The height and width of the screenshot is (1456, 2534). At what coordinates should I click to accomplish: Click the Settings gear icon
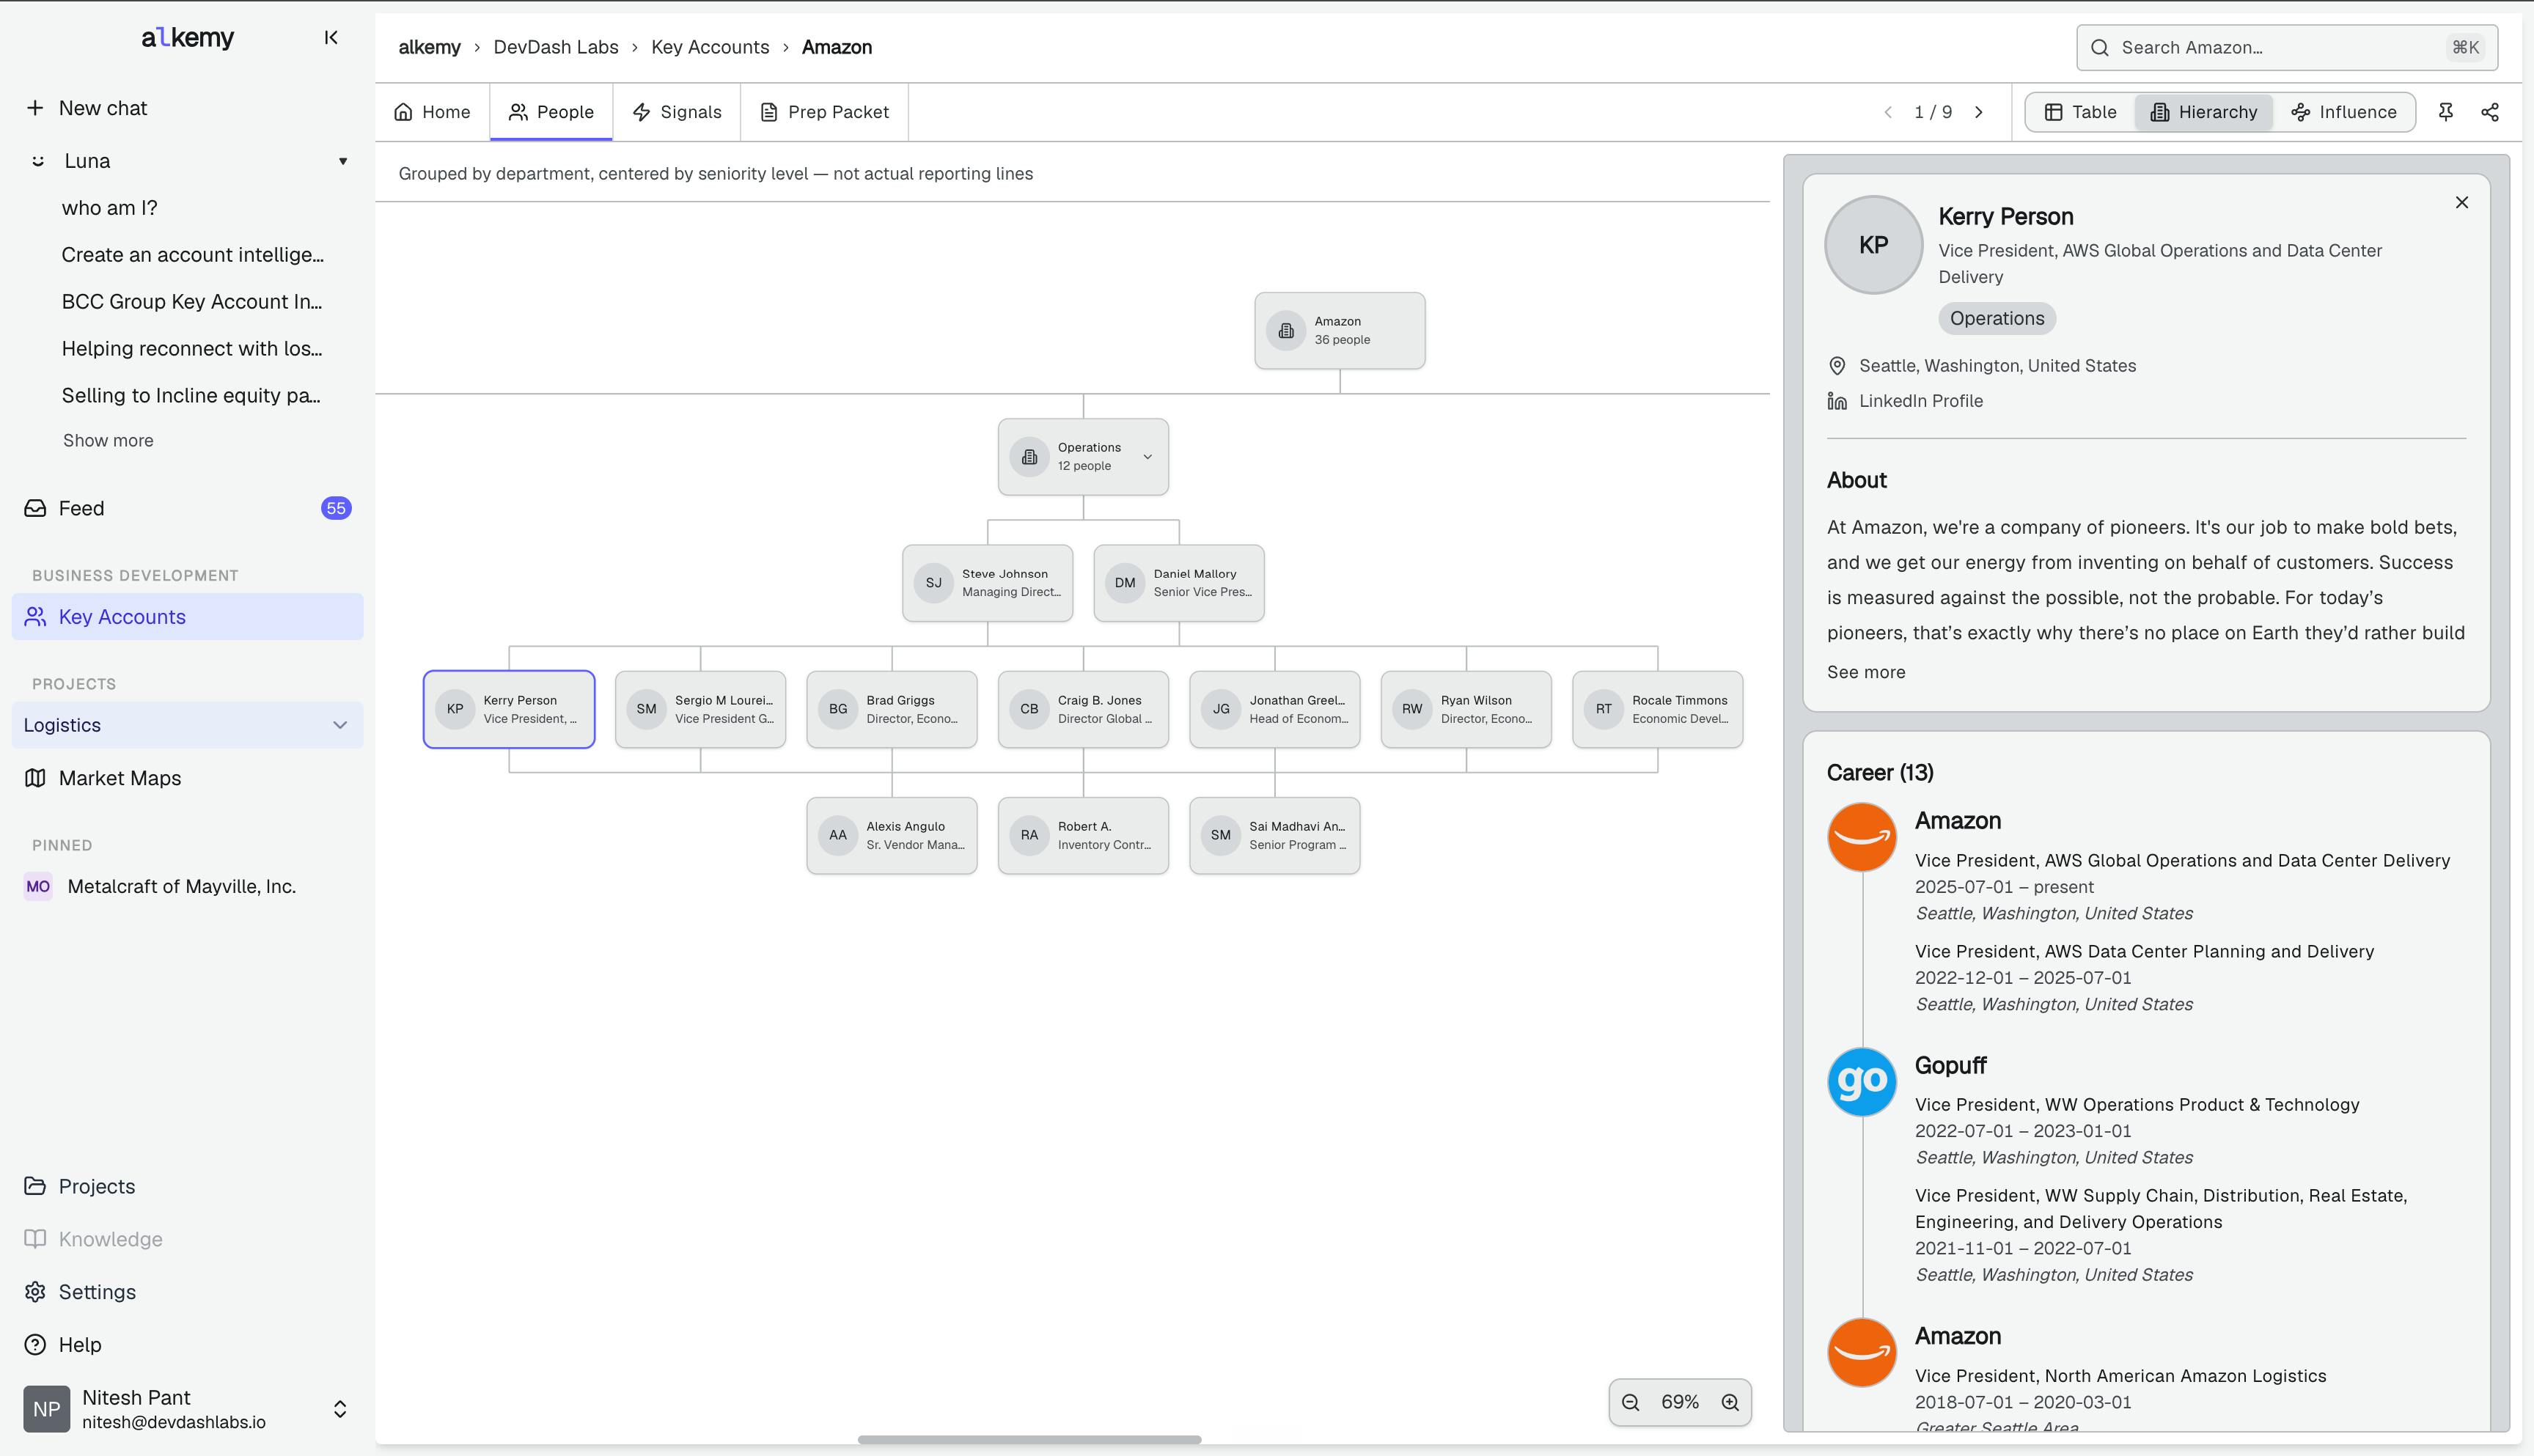(35, 1292)
